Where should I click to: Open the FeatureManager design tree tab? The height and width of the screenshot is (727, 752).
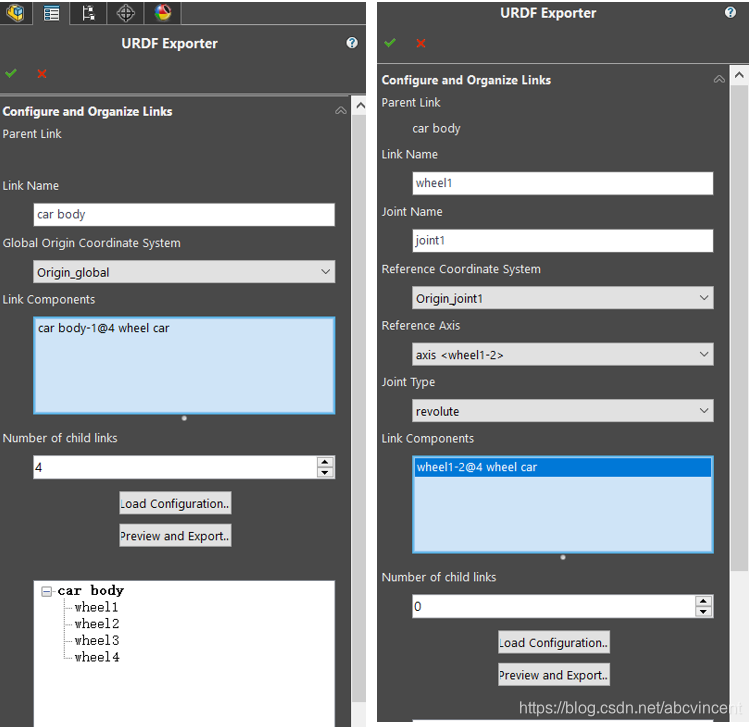click(x=15, y=13)
